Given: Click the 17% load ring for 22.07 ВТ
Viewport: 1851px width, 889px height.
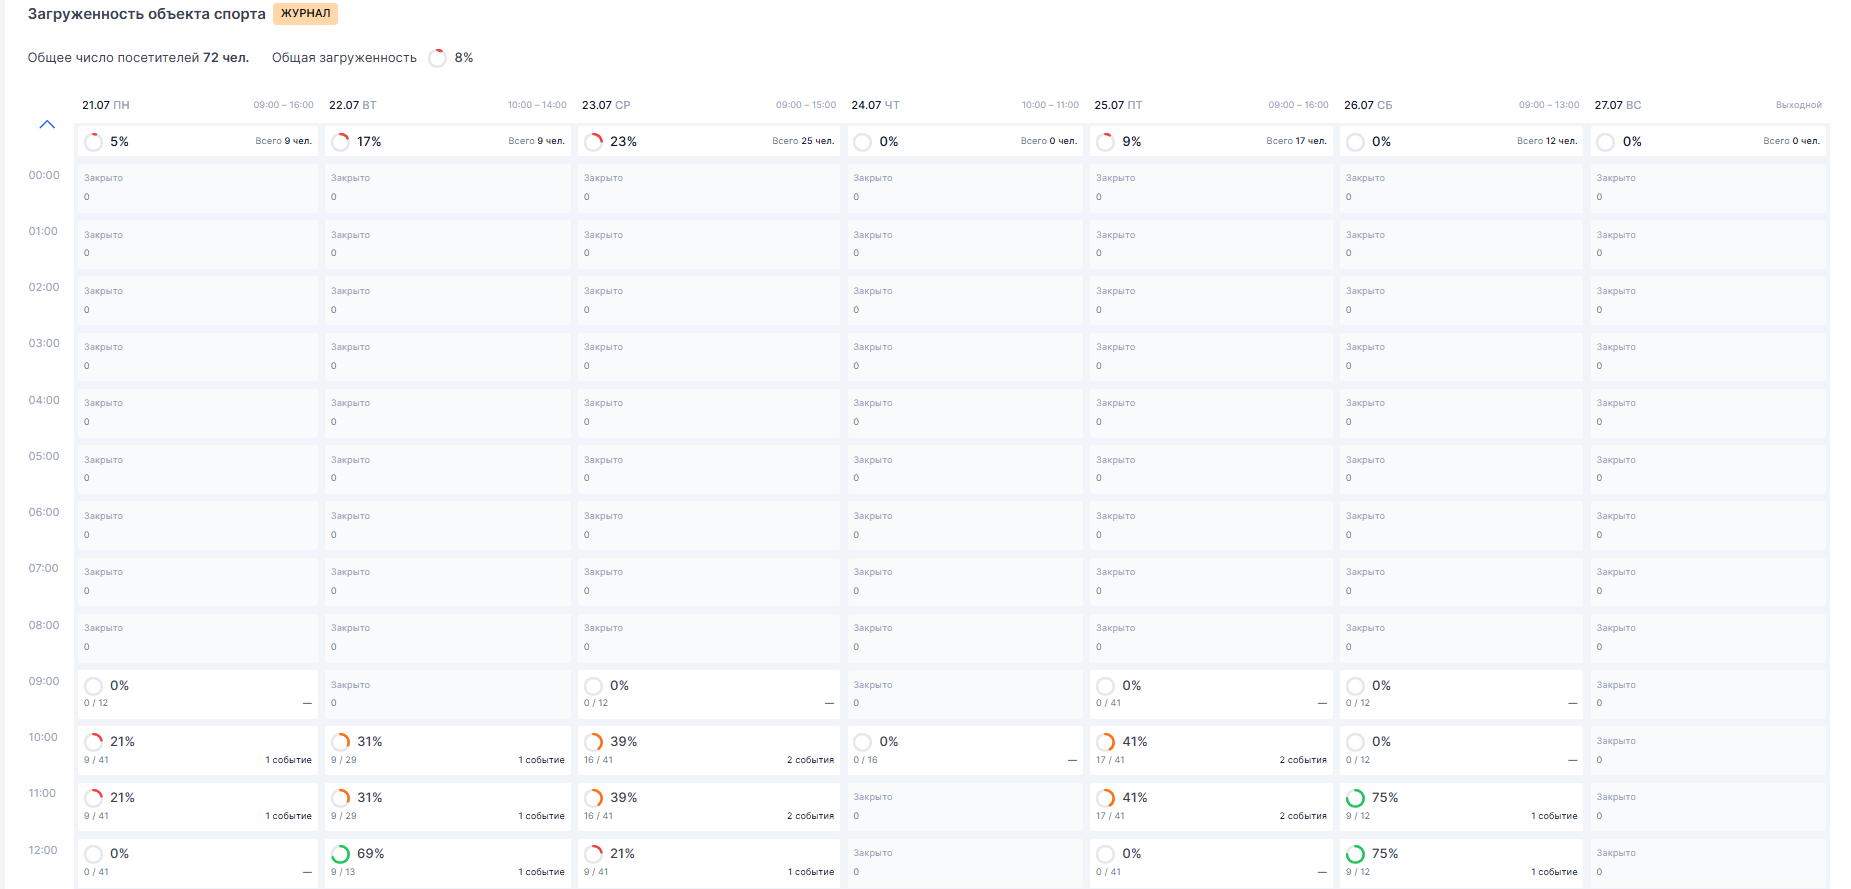Looking at the screenshot, I should coord(341,142).
